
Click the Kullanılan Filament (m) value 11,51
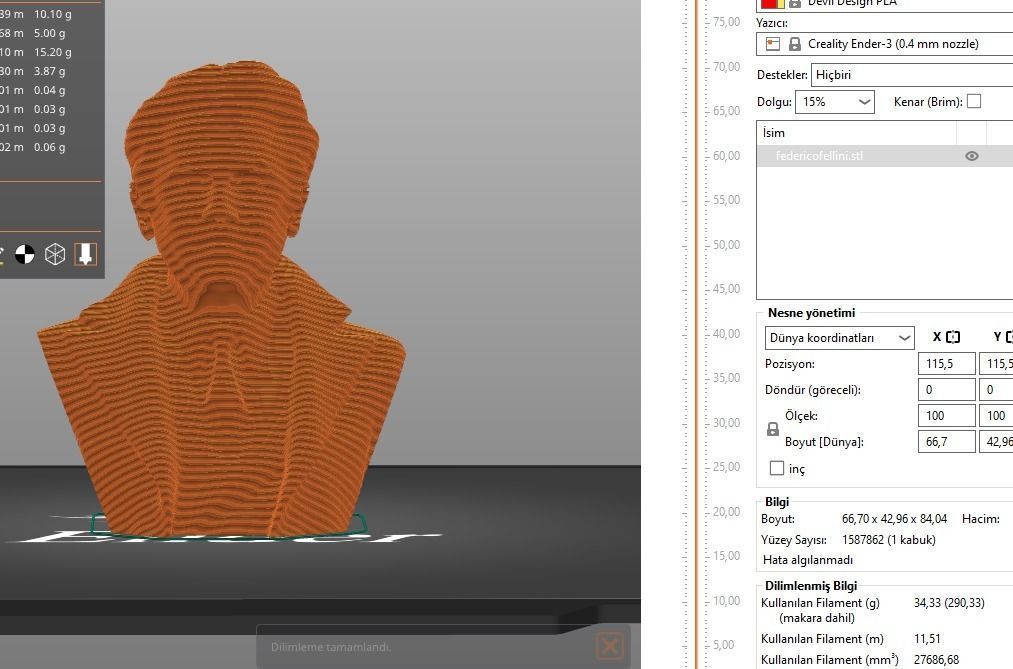pyautogui.click(x=927, y=639)
